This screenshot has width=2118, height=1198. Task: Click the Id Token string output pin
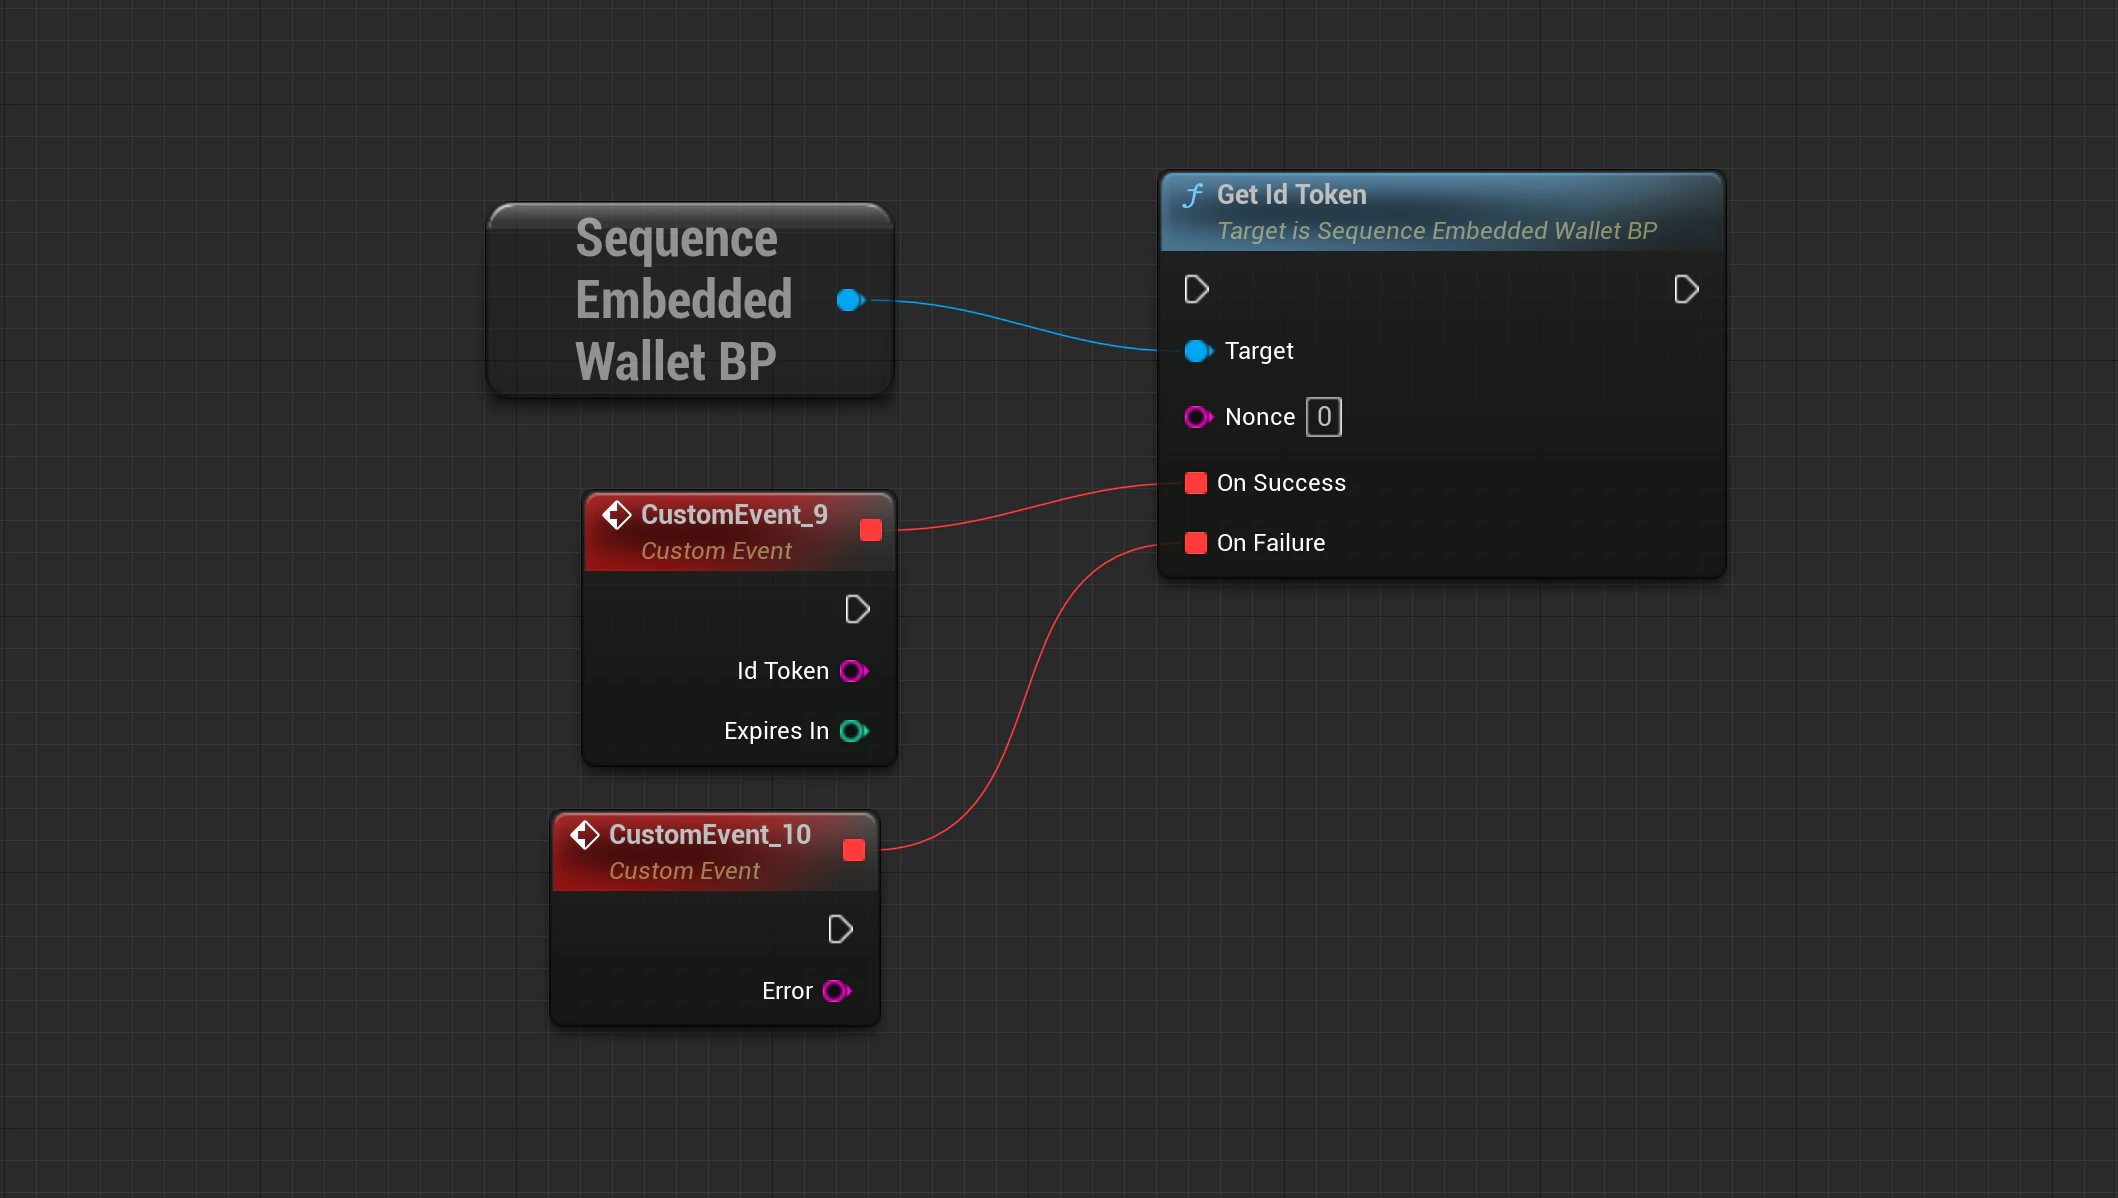coord(853,671)
